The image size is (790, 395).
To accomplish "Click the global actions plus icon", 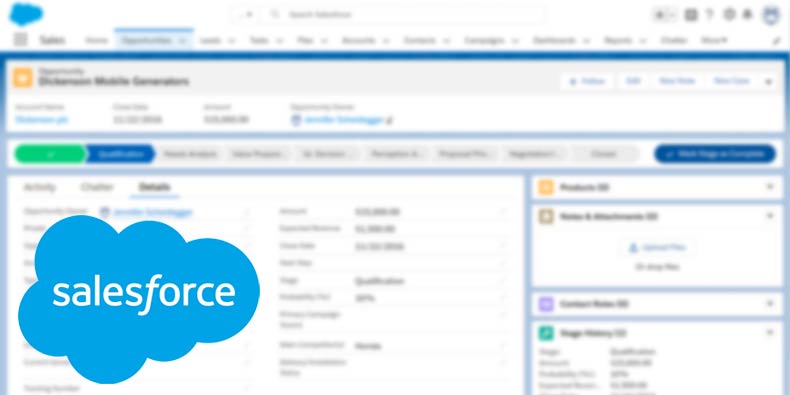I will tap(691, 15).
